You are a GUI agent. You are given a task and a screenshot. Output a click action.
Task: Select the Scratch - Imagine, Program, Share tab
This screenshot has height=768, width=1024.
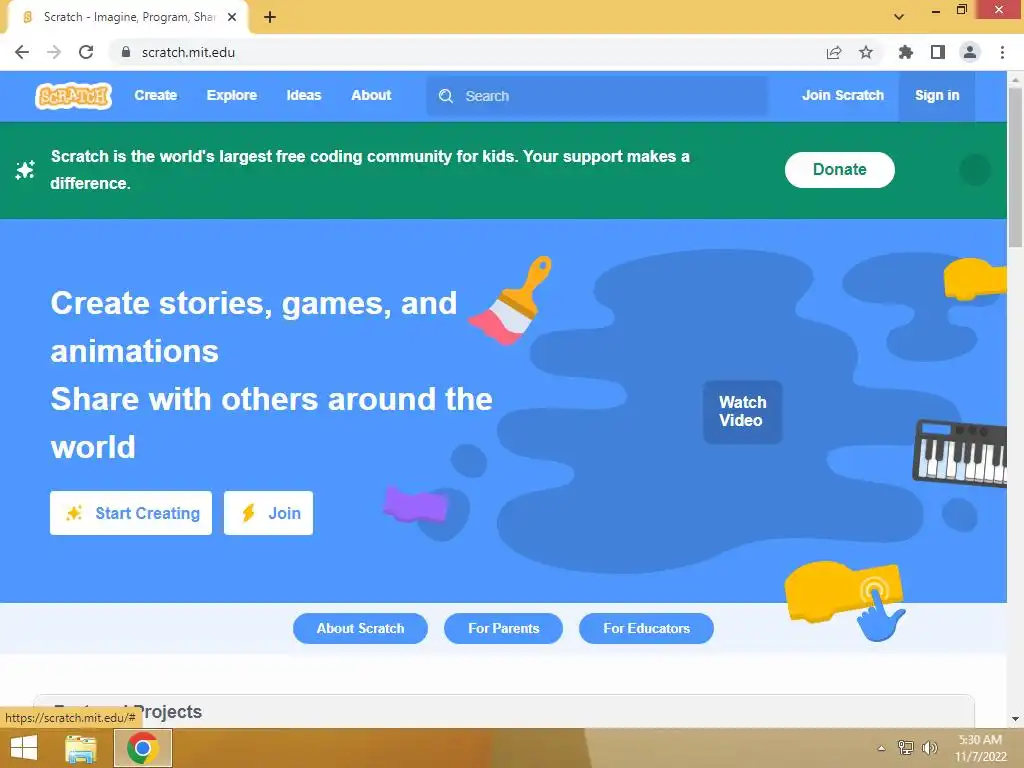click(129, 17)
